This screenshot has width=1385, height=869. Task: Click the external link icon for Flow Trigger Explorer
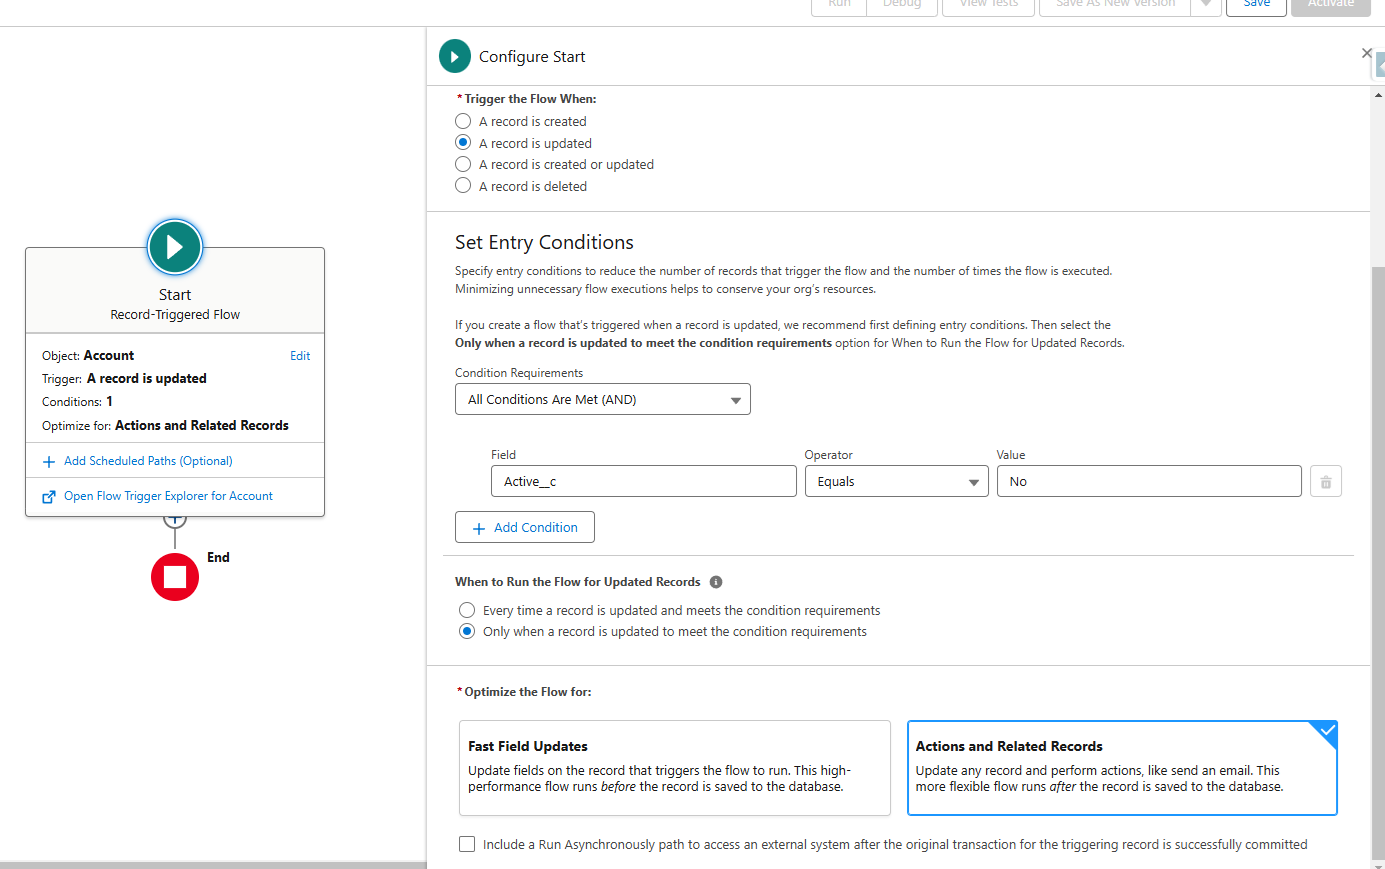pyautogui.click(x=49, y=497)
